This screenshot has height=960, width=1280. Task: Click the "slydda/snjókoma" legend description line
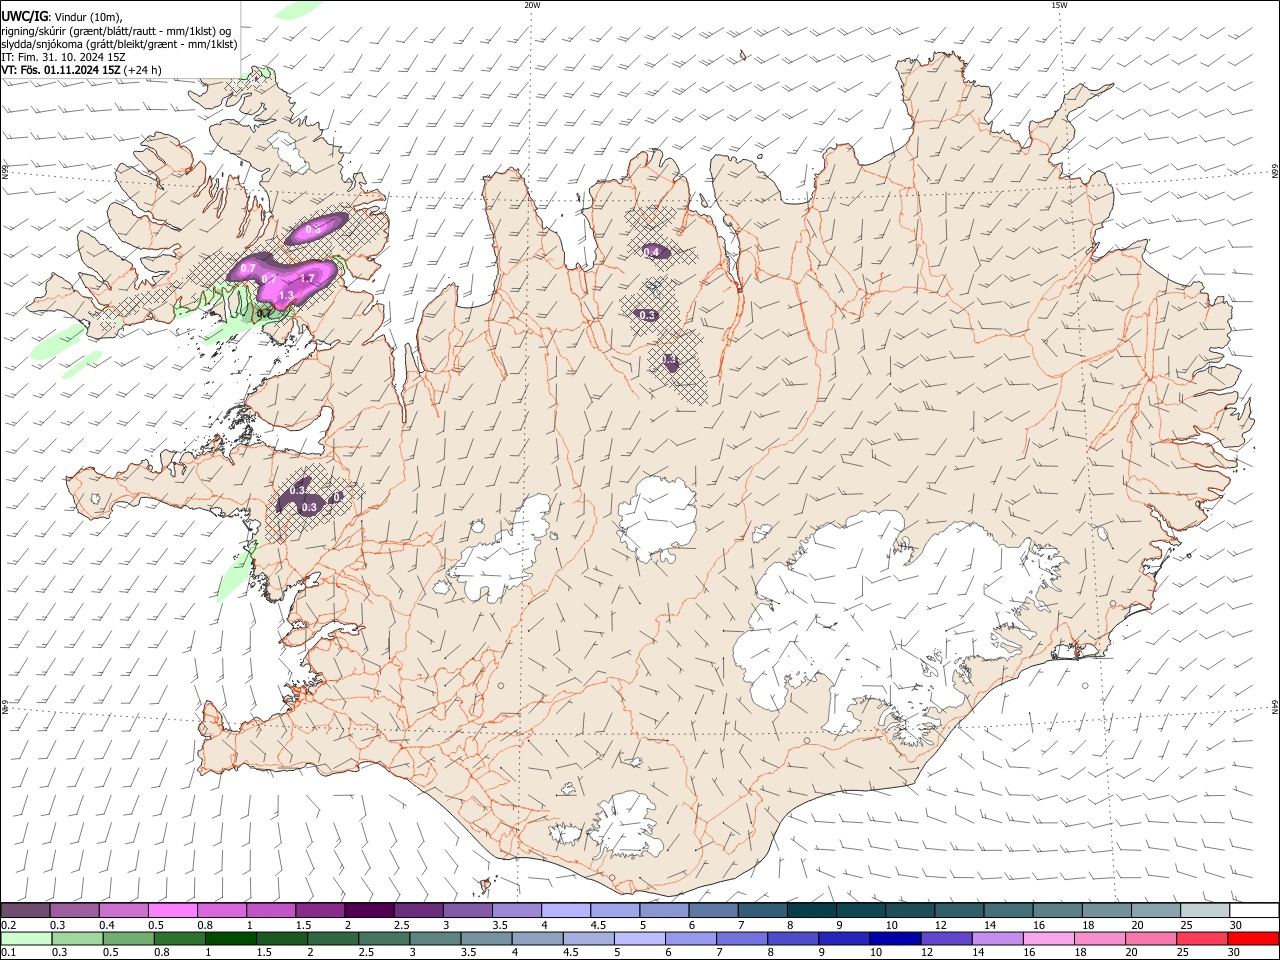click(x=119, y=44)
